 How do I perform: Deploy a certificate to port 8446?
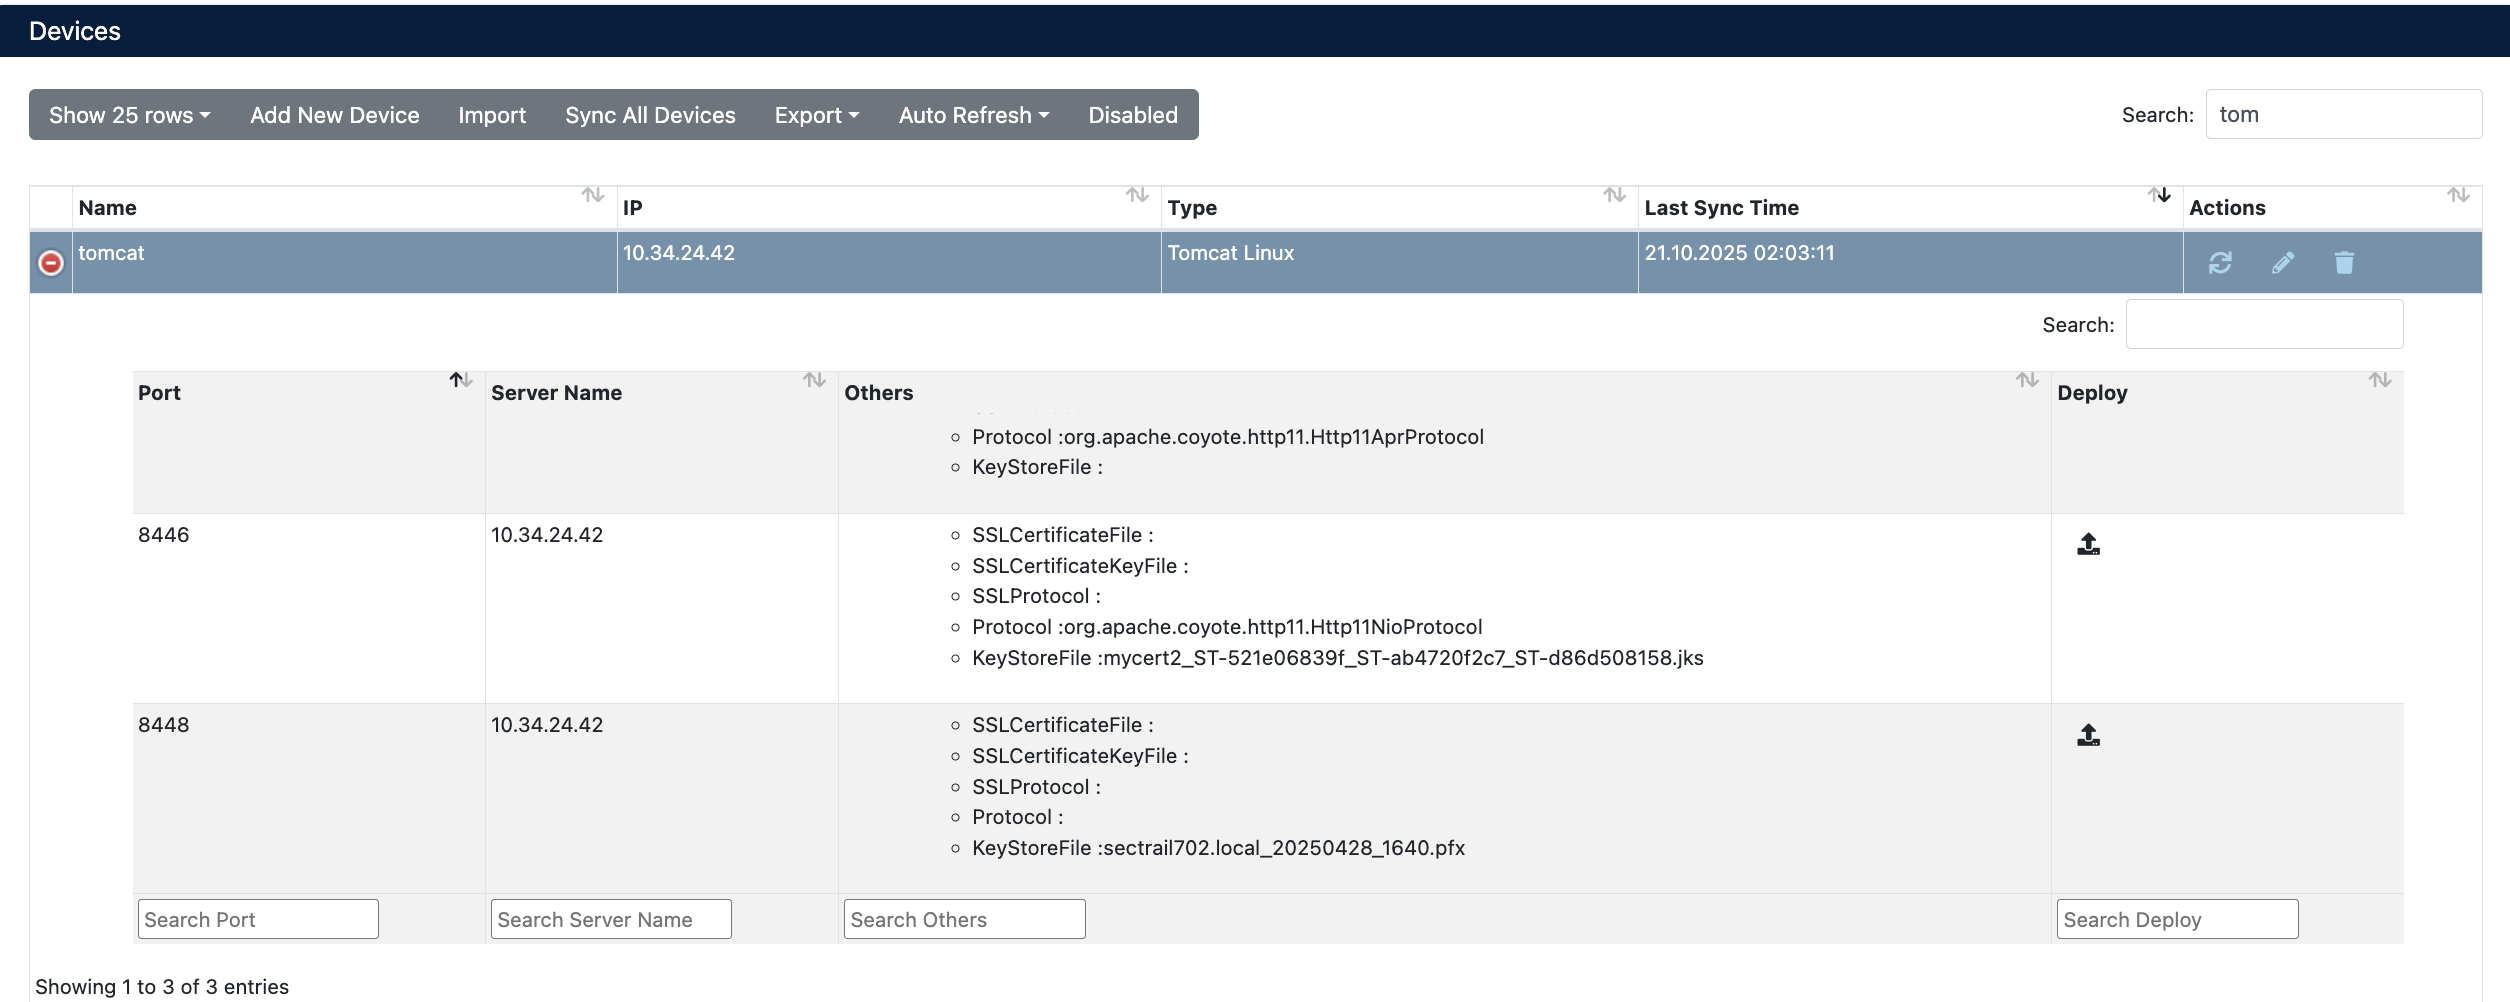tap(2089, 544)
